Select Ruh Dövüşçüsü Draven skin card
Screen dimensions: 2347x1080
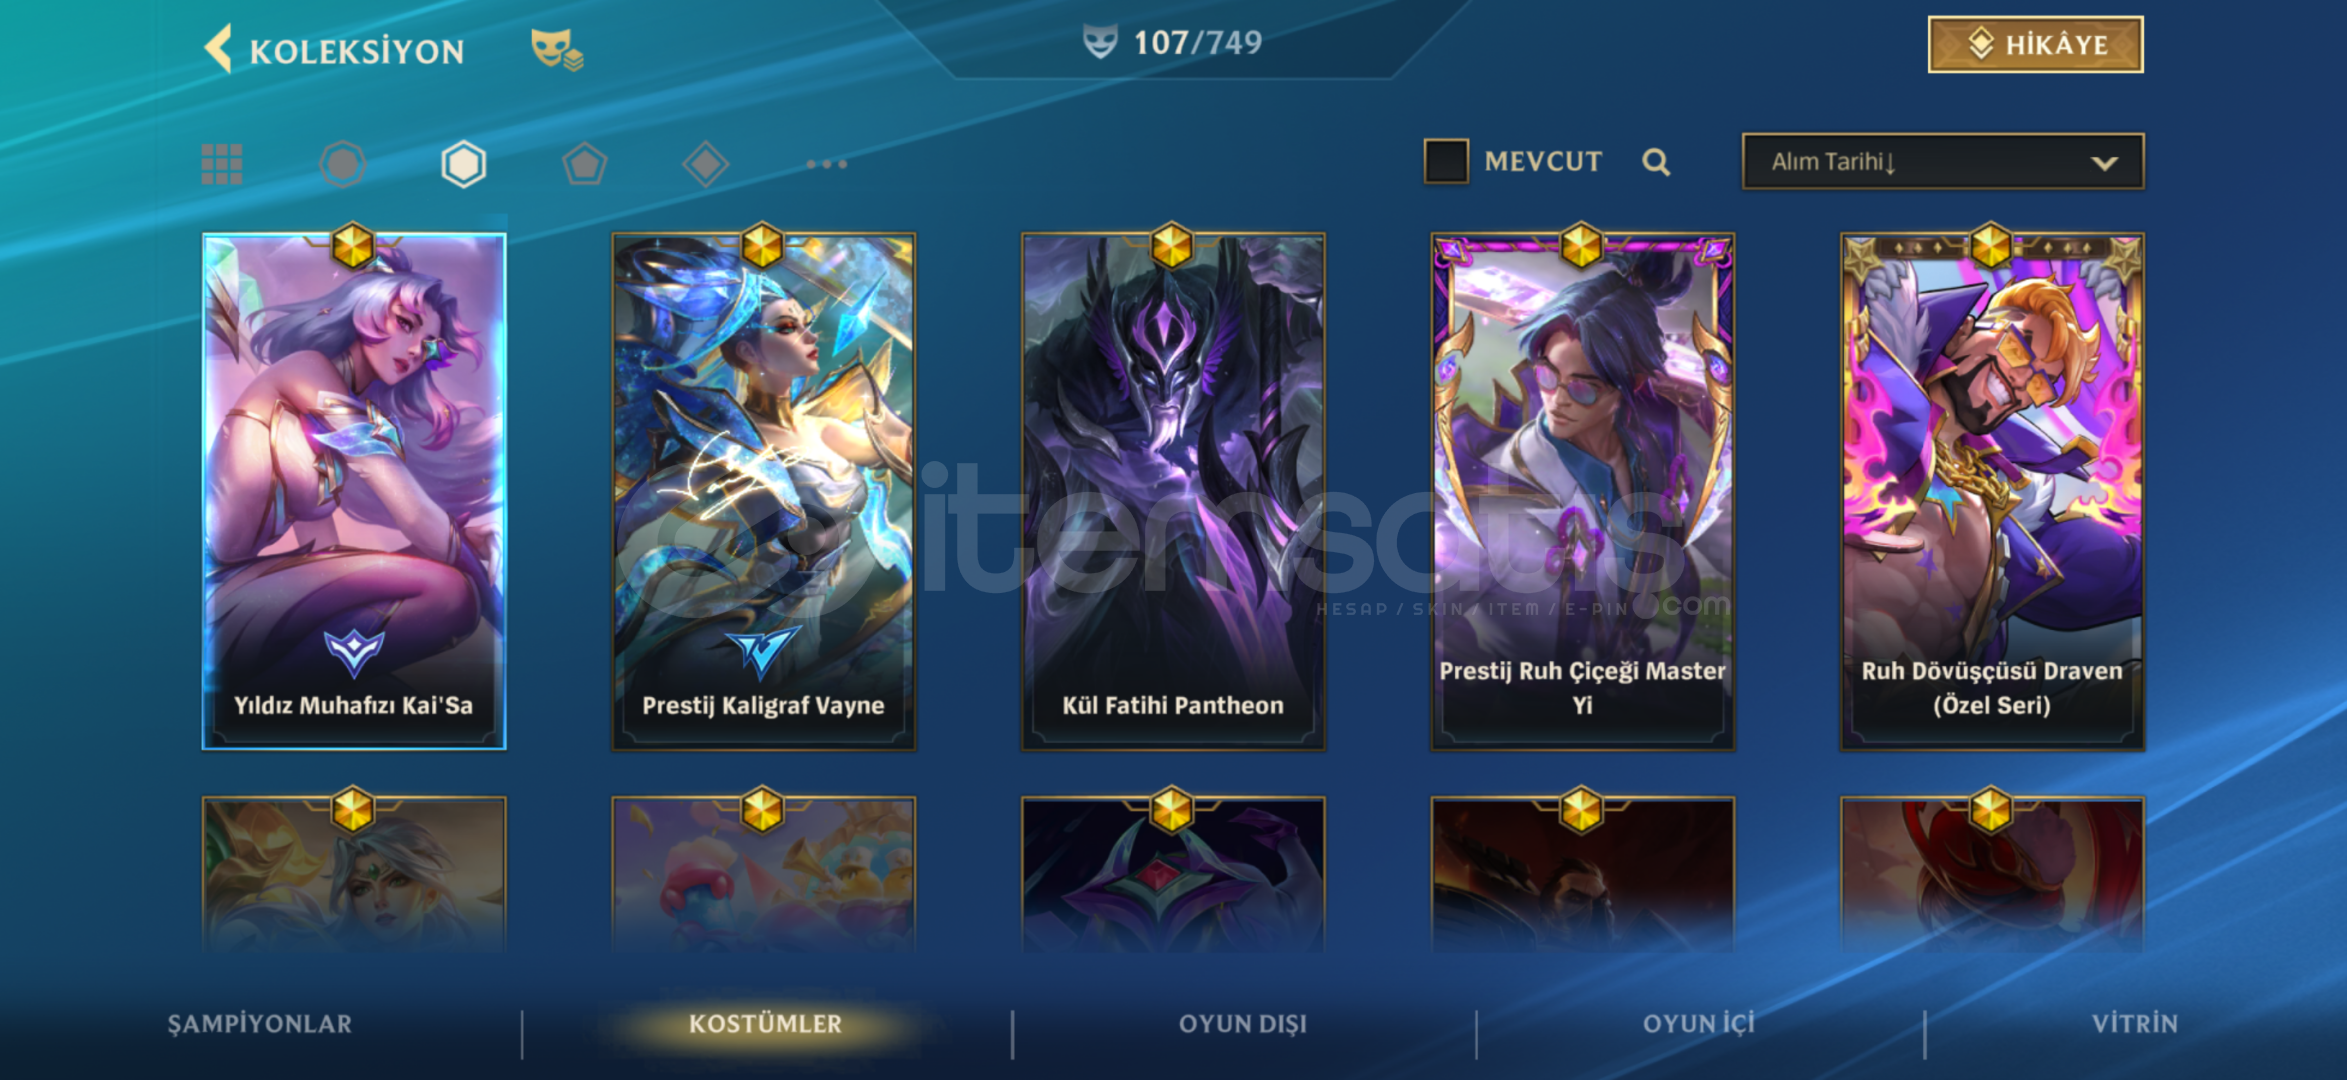tap(1992, 491)
